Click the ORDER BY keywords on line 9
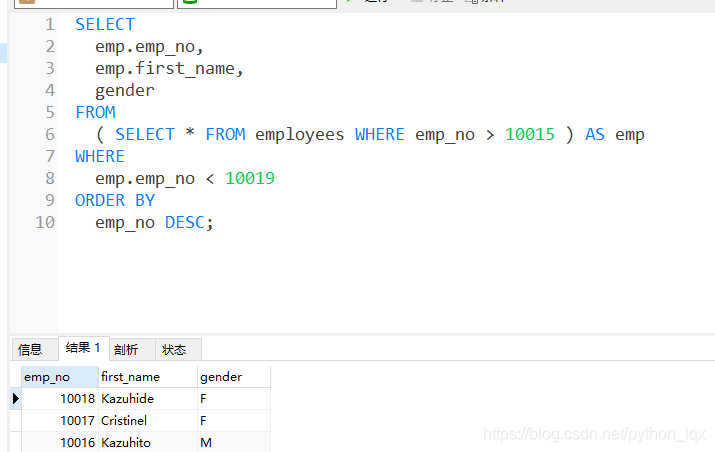The height and width of the screenshot is (452, 715). coord(115,200)
